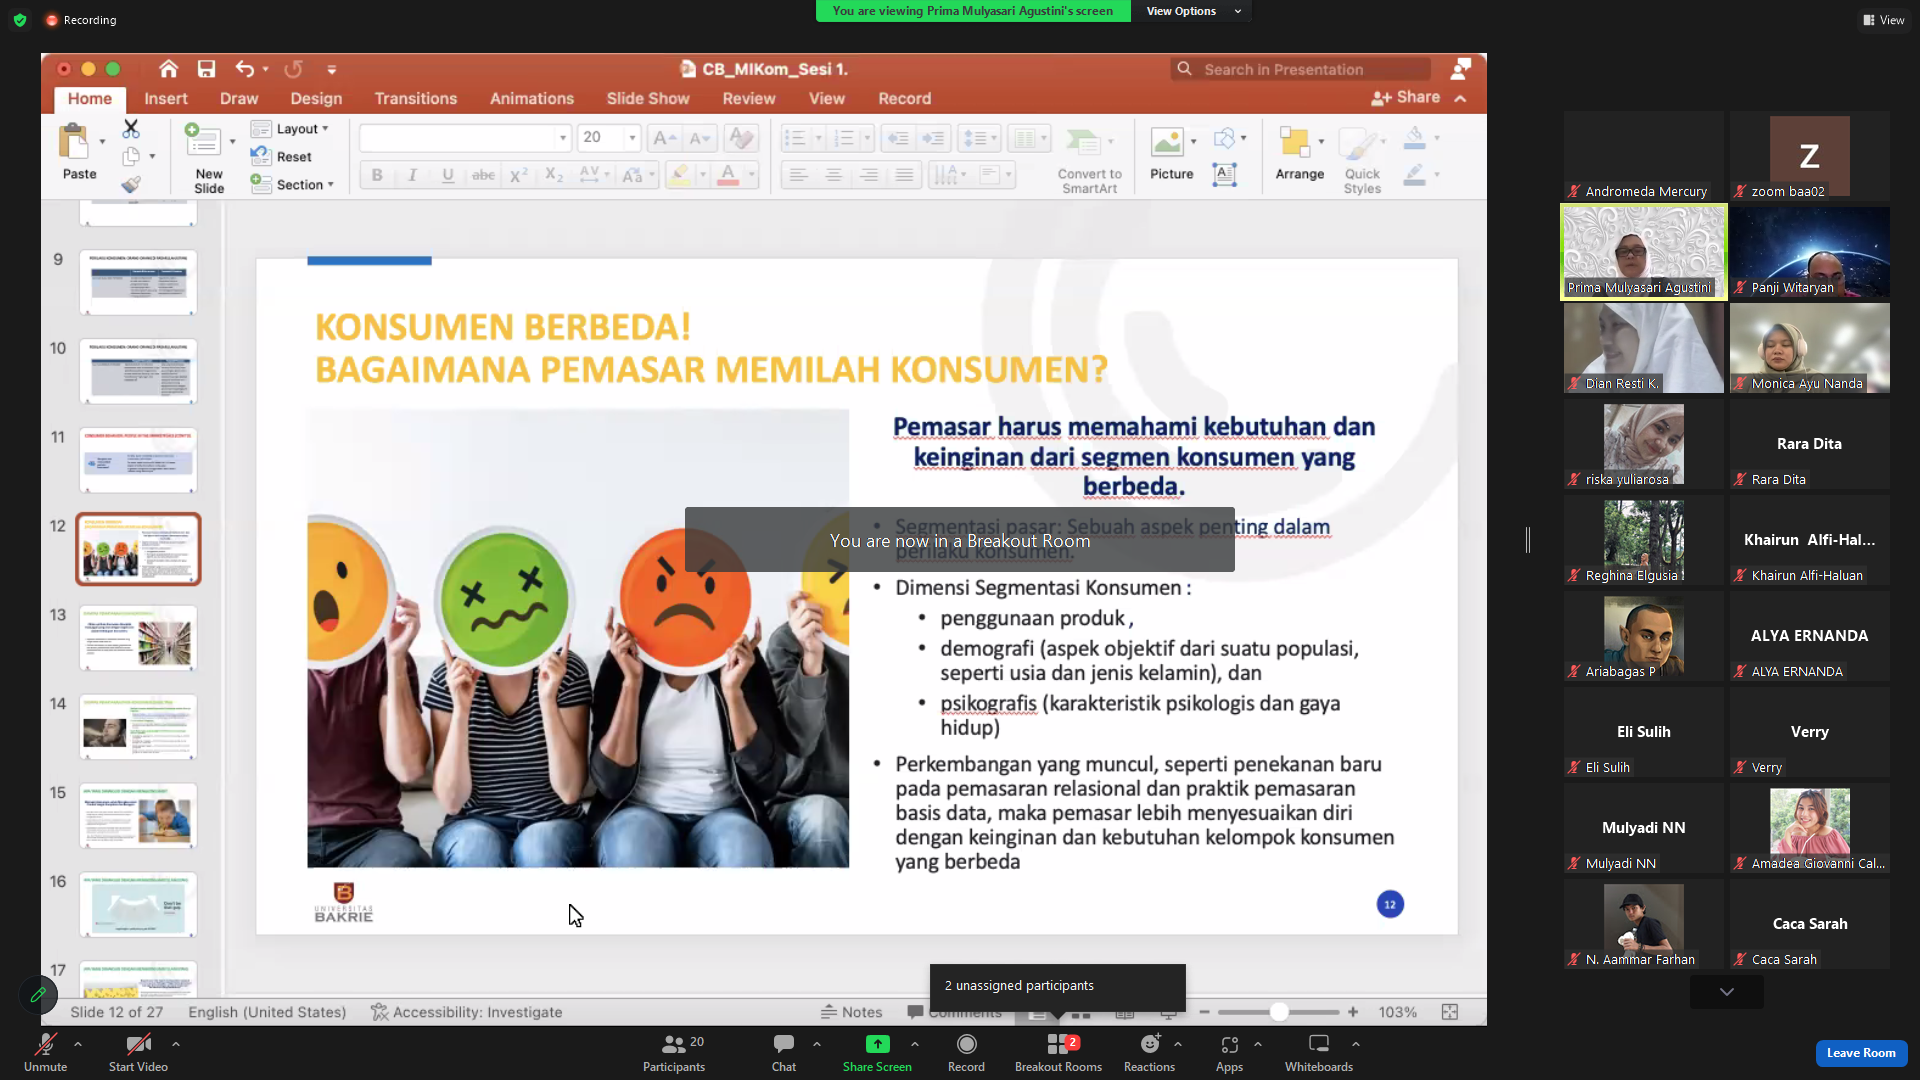Click the Leave Room button
The width and height of the screenshot is (1920, 1080).
point(1861,1053)
